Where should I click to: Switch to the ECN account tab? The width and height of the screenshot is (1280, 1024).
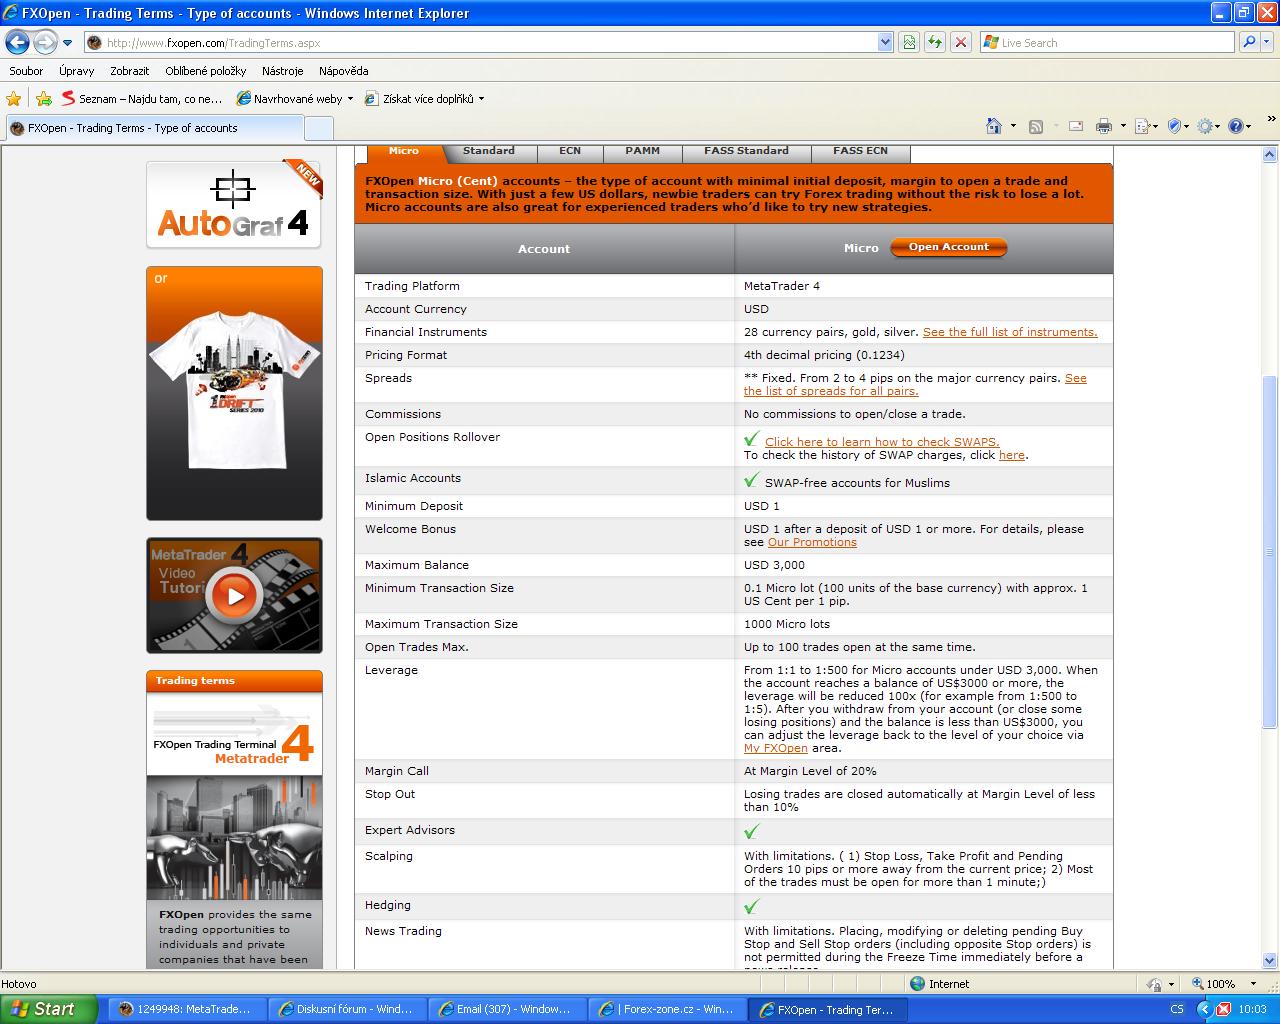570,151
